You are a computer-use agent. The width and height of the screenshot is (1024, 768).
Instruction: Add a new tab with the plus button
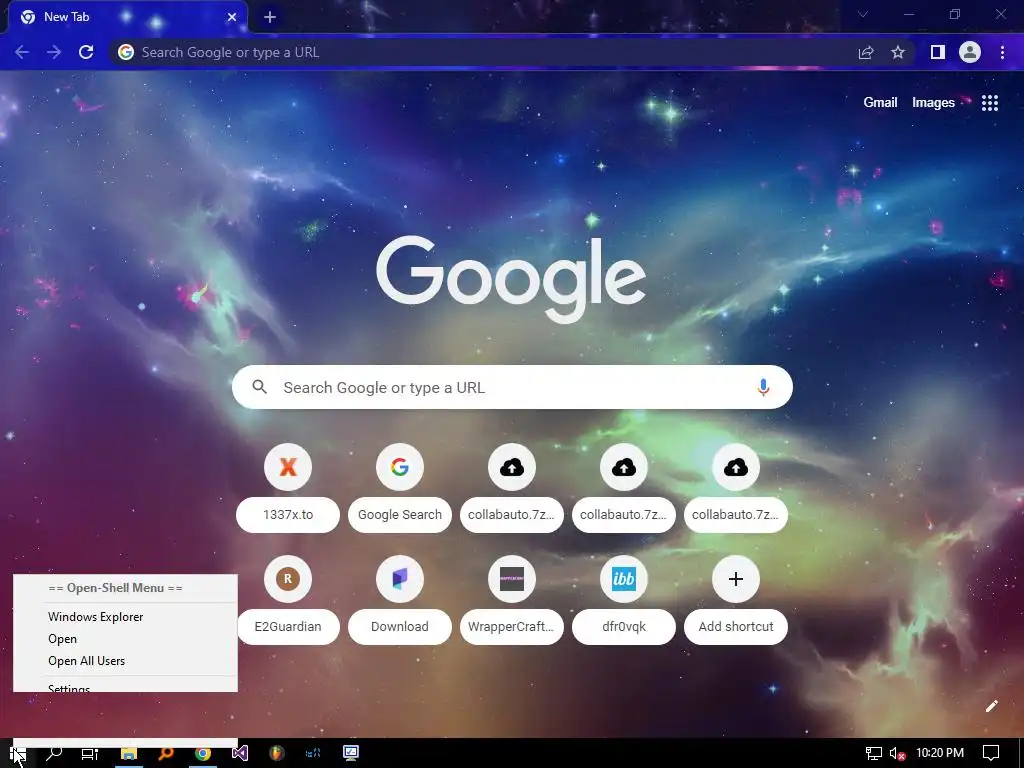(x=270, y=18)
